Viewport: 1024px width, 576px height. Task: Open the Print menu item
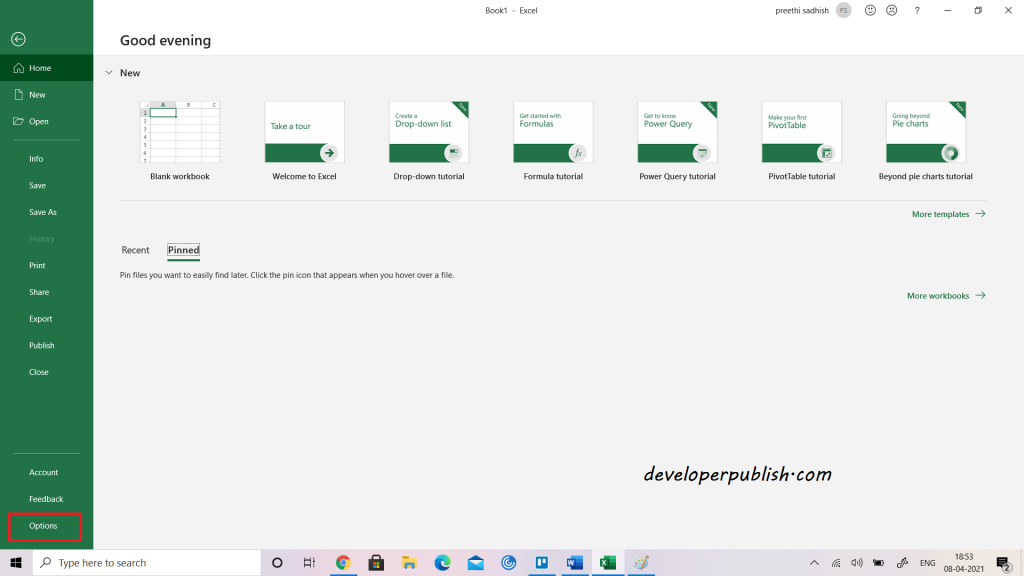(38, 265)
